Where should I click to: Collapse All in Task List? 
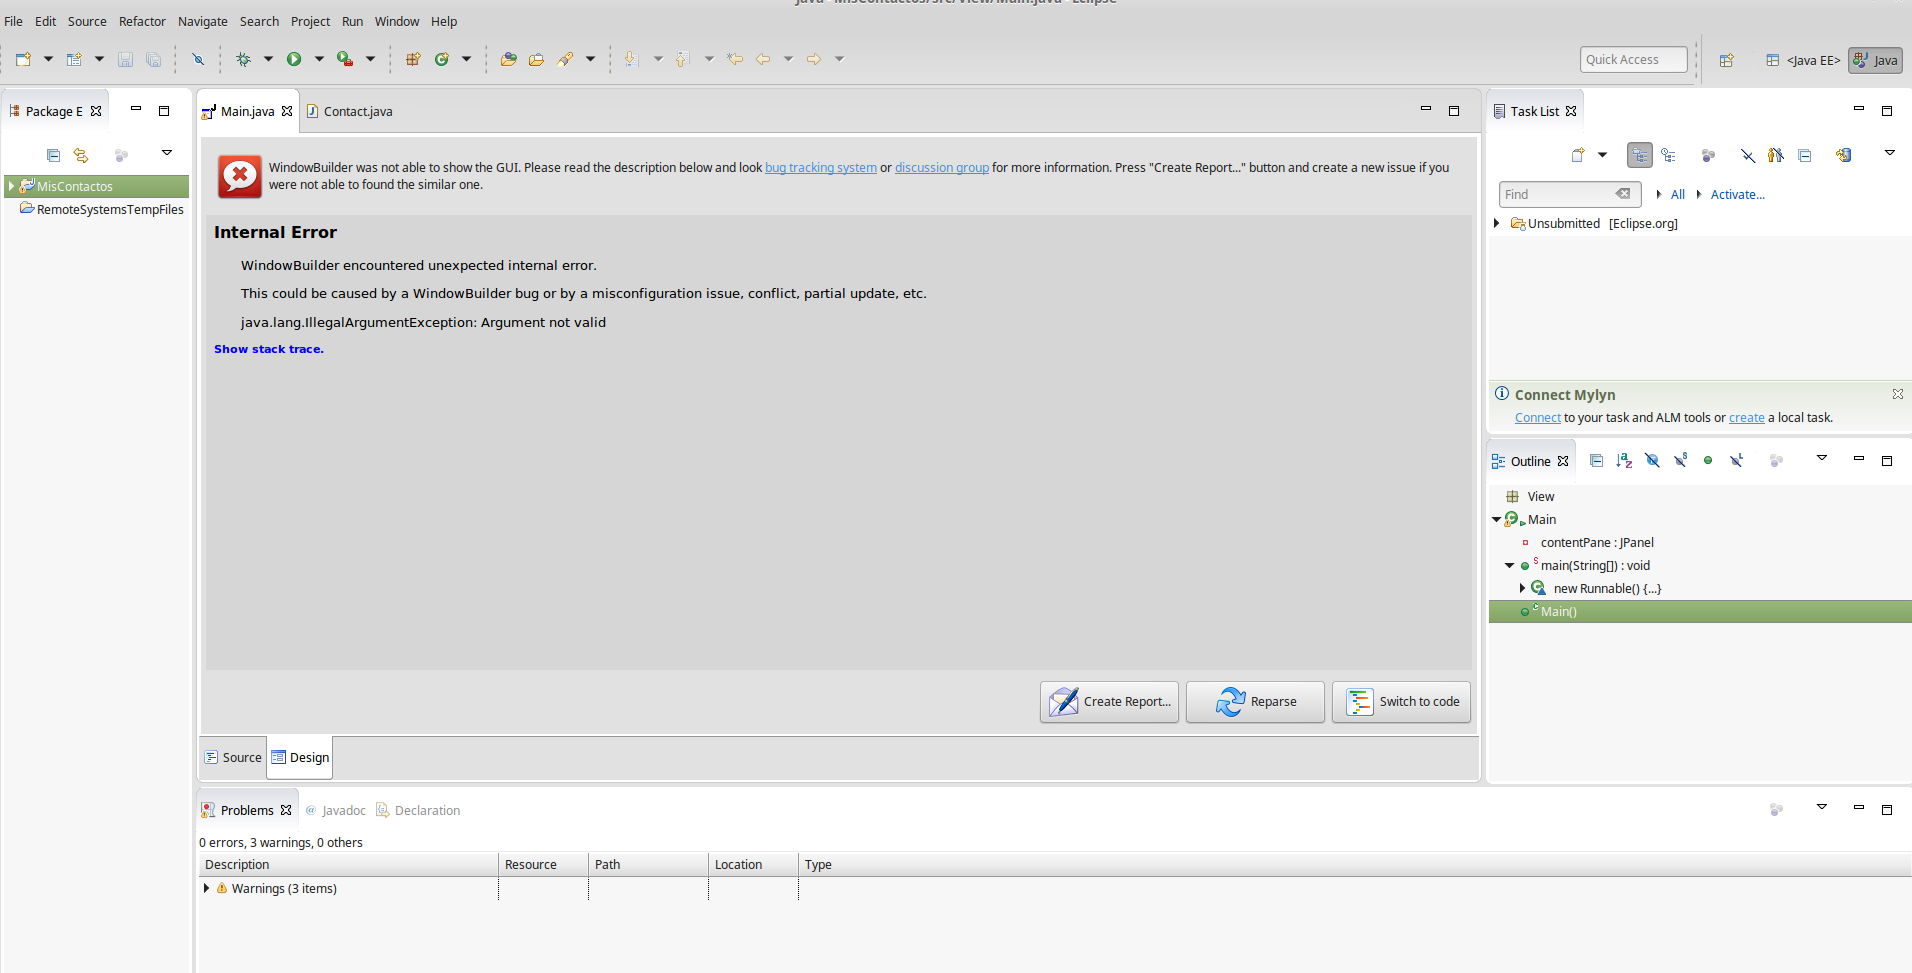click(x=1804, y=155)
